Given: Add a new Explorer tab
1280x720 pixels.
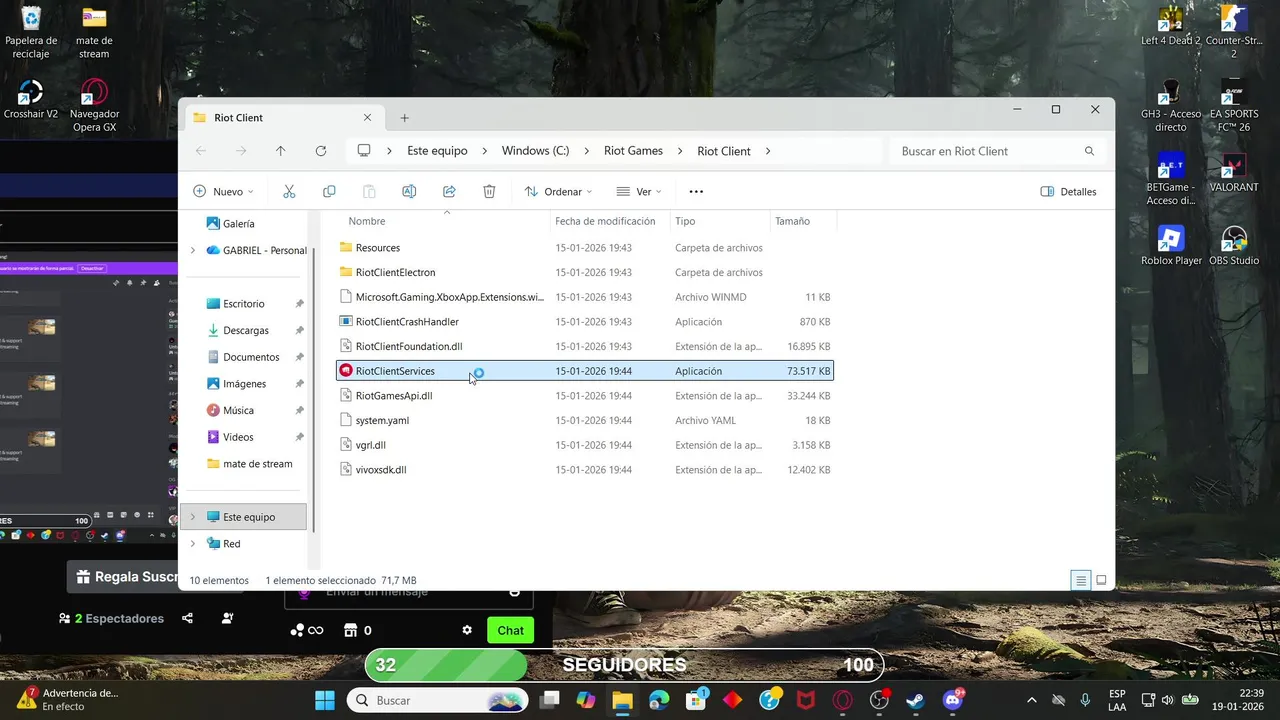Looking at the screenshot, I should click(x=405, y=118).
